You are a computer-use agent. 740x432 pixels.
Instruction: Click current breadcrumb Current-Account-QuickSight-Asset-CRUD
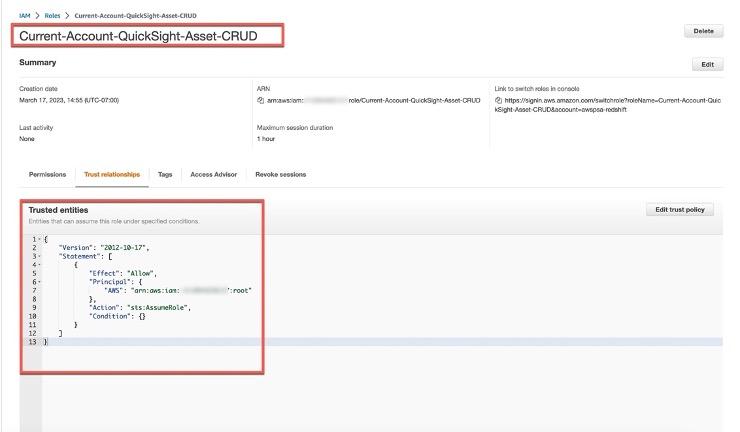pyautogui.click(x=135, y=16)
